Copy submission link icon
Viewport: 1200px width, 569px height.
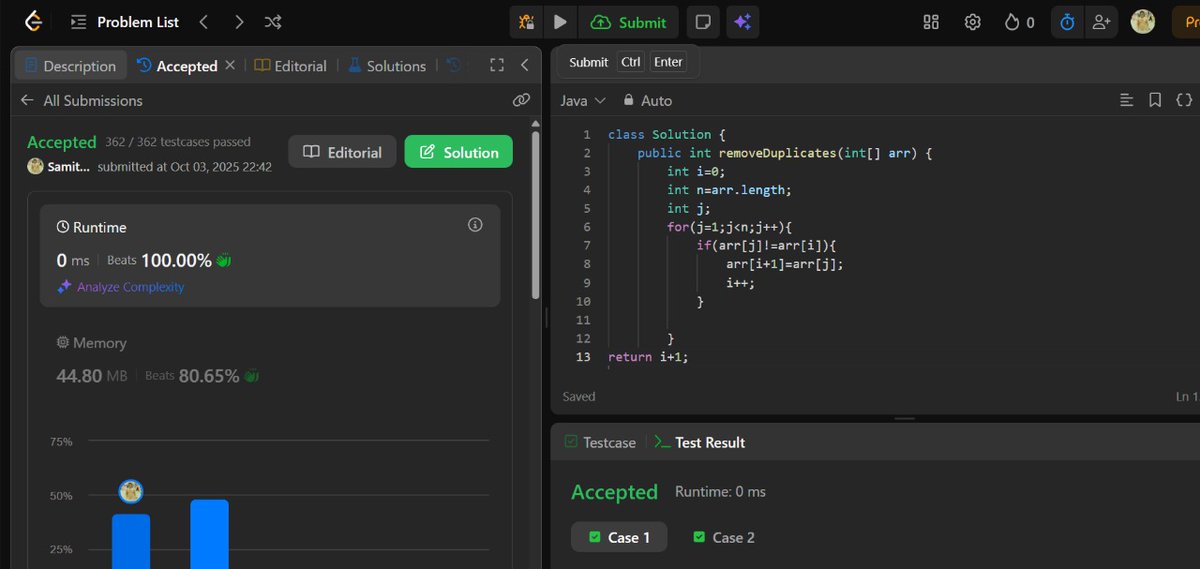pyautogui.click(x=521, y=100)
